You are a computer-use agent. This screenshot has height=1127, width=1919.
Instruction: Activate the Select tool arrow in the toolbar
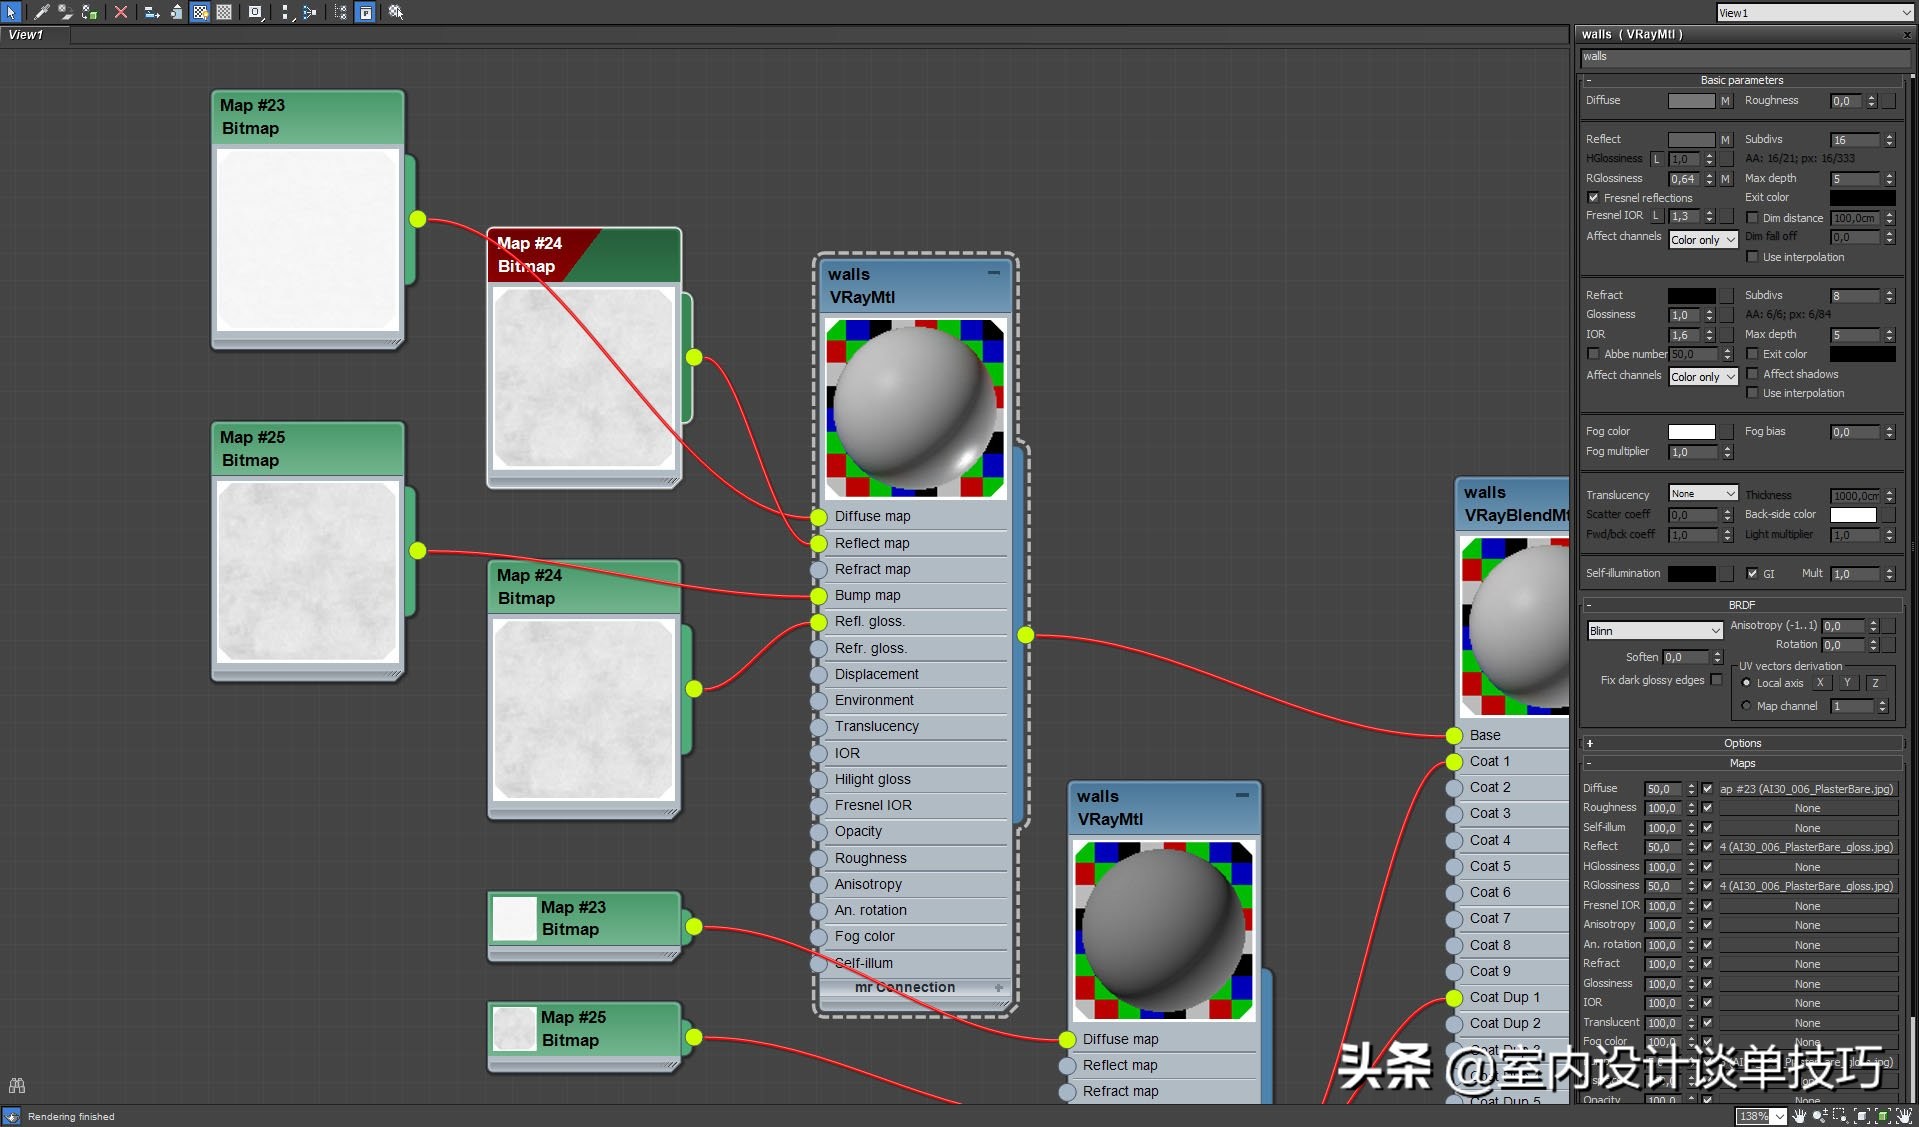(11, 12)
